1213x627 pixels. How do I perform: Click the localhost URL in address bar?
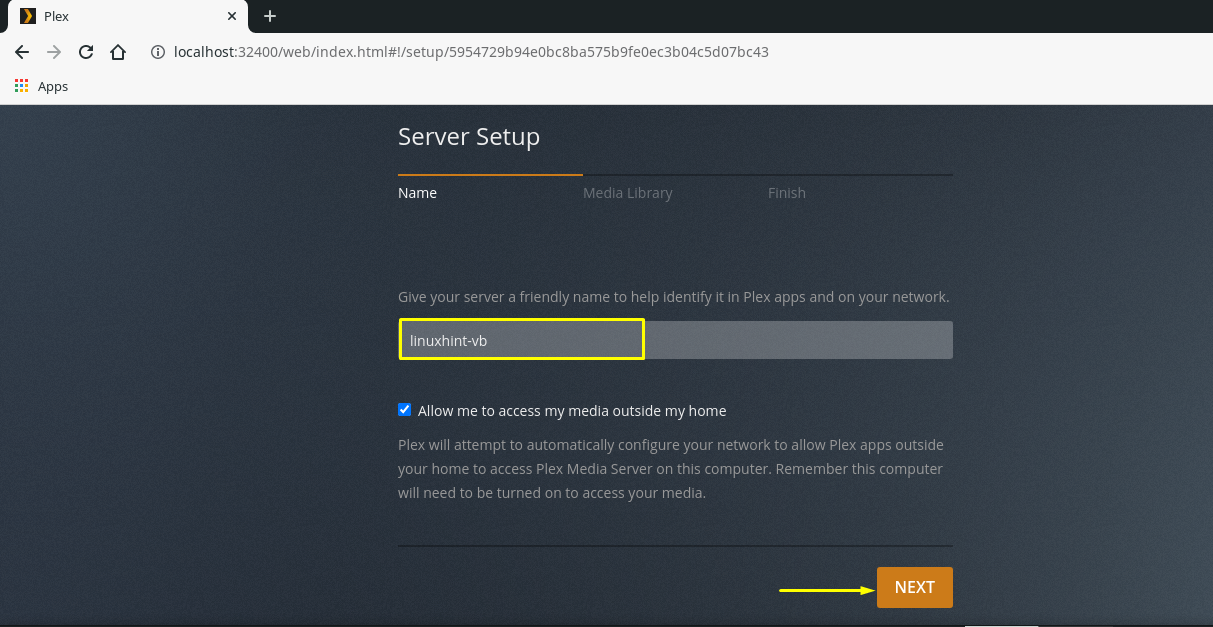(x=470, y=52)
